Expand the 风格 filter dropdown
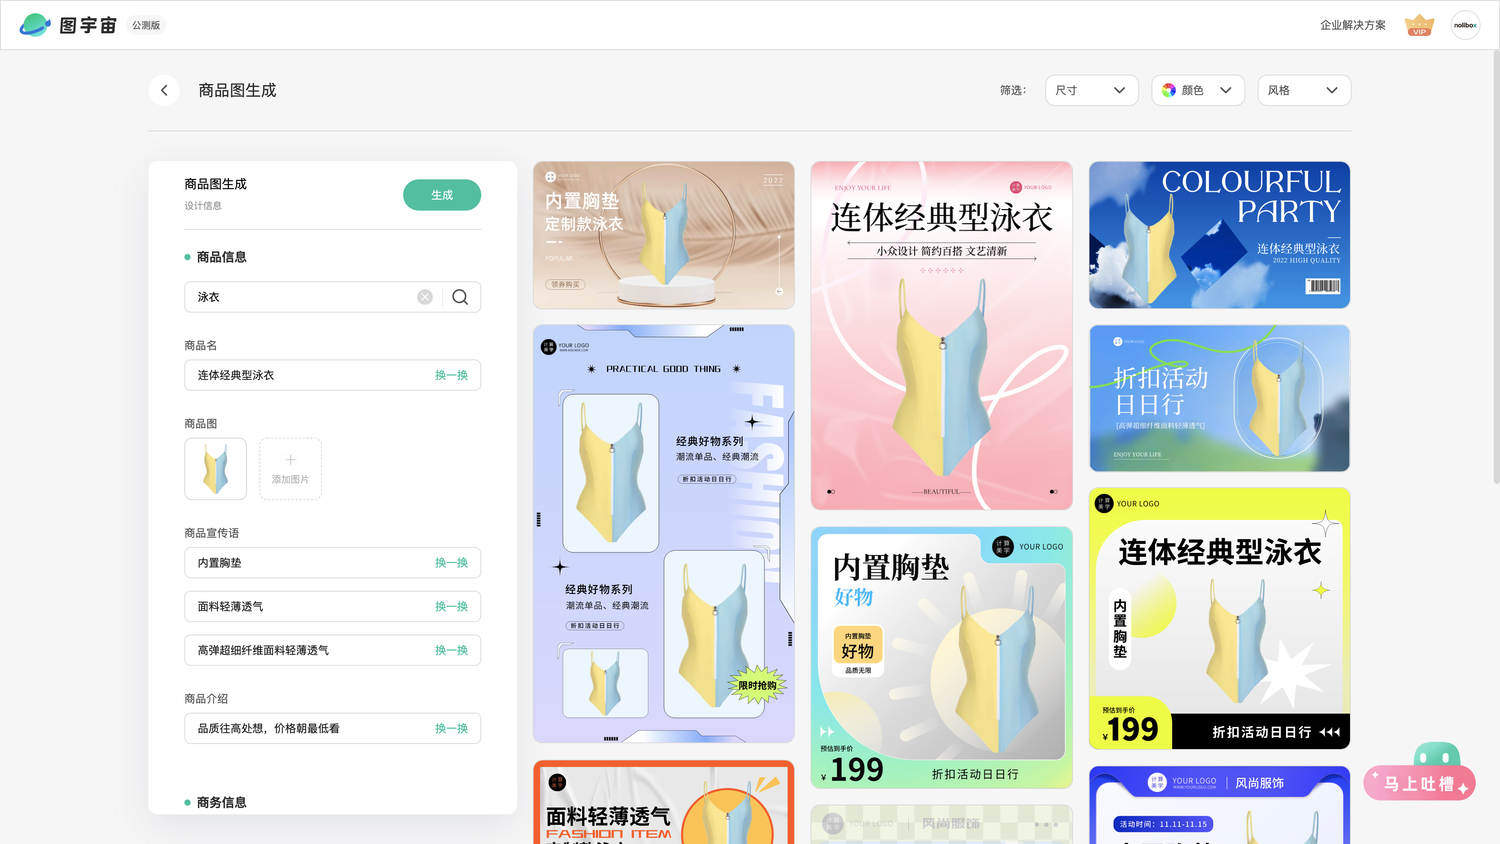This screenshot has height=844, width=1500. click(x=1304, y=90)
